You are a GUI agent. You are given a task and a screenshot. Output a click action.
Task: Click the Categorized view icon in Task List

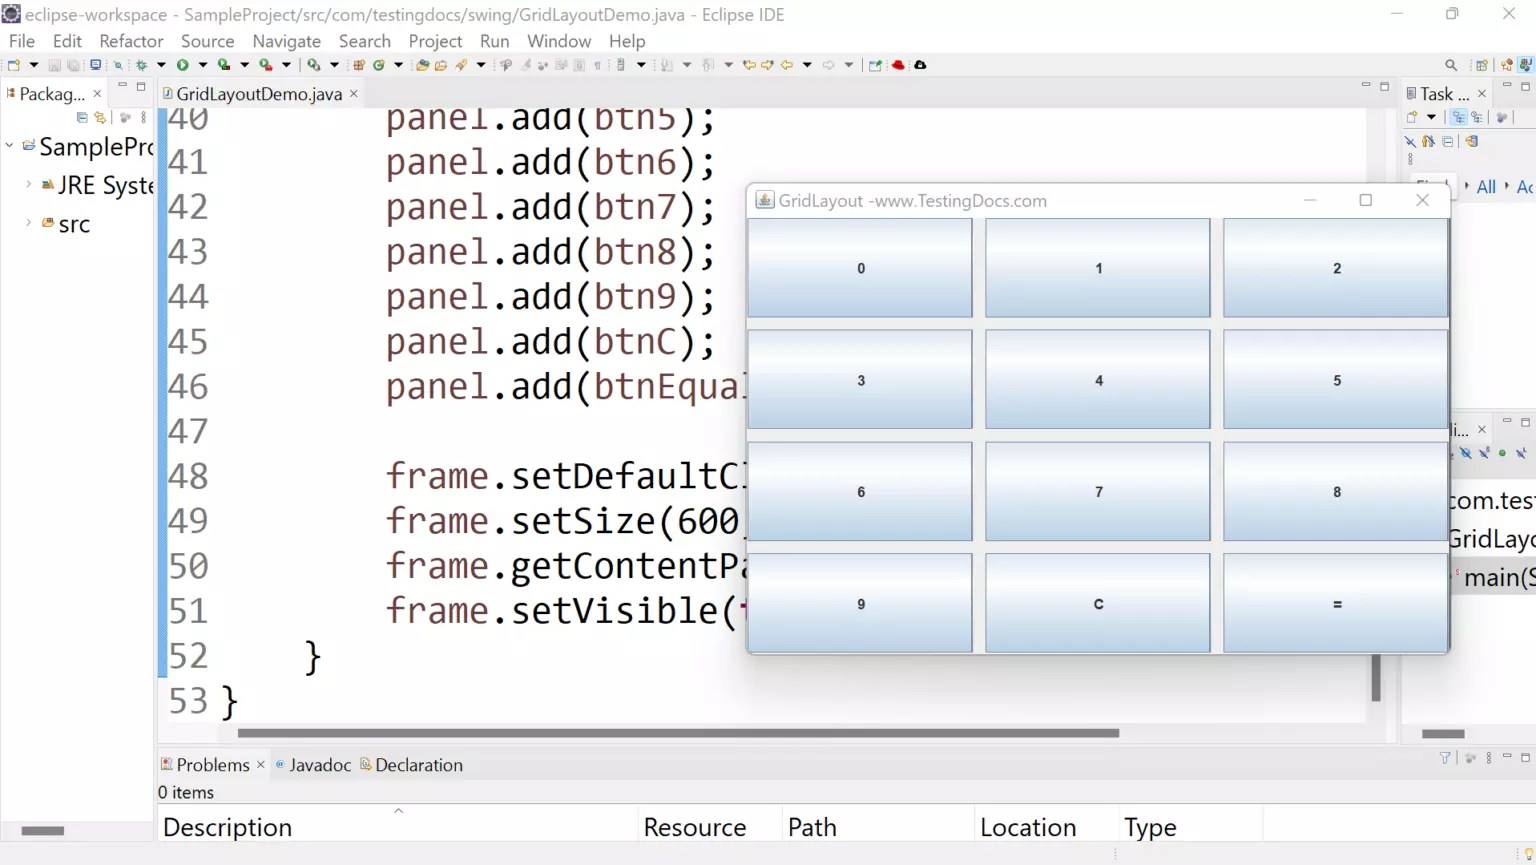tap(1458, 117)
